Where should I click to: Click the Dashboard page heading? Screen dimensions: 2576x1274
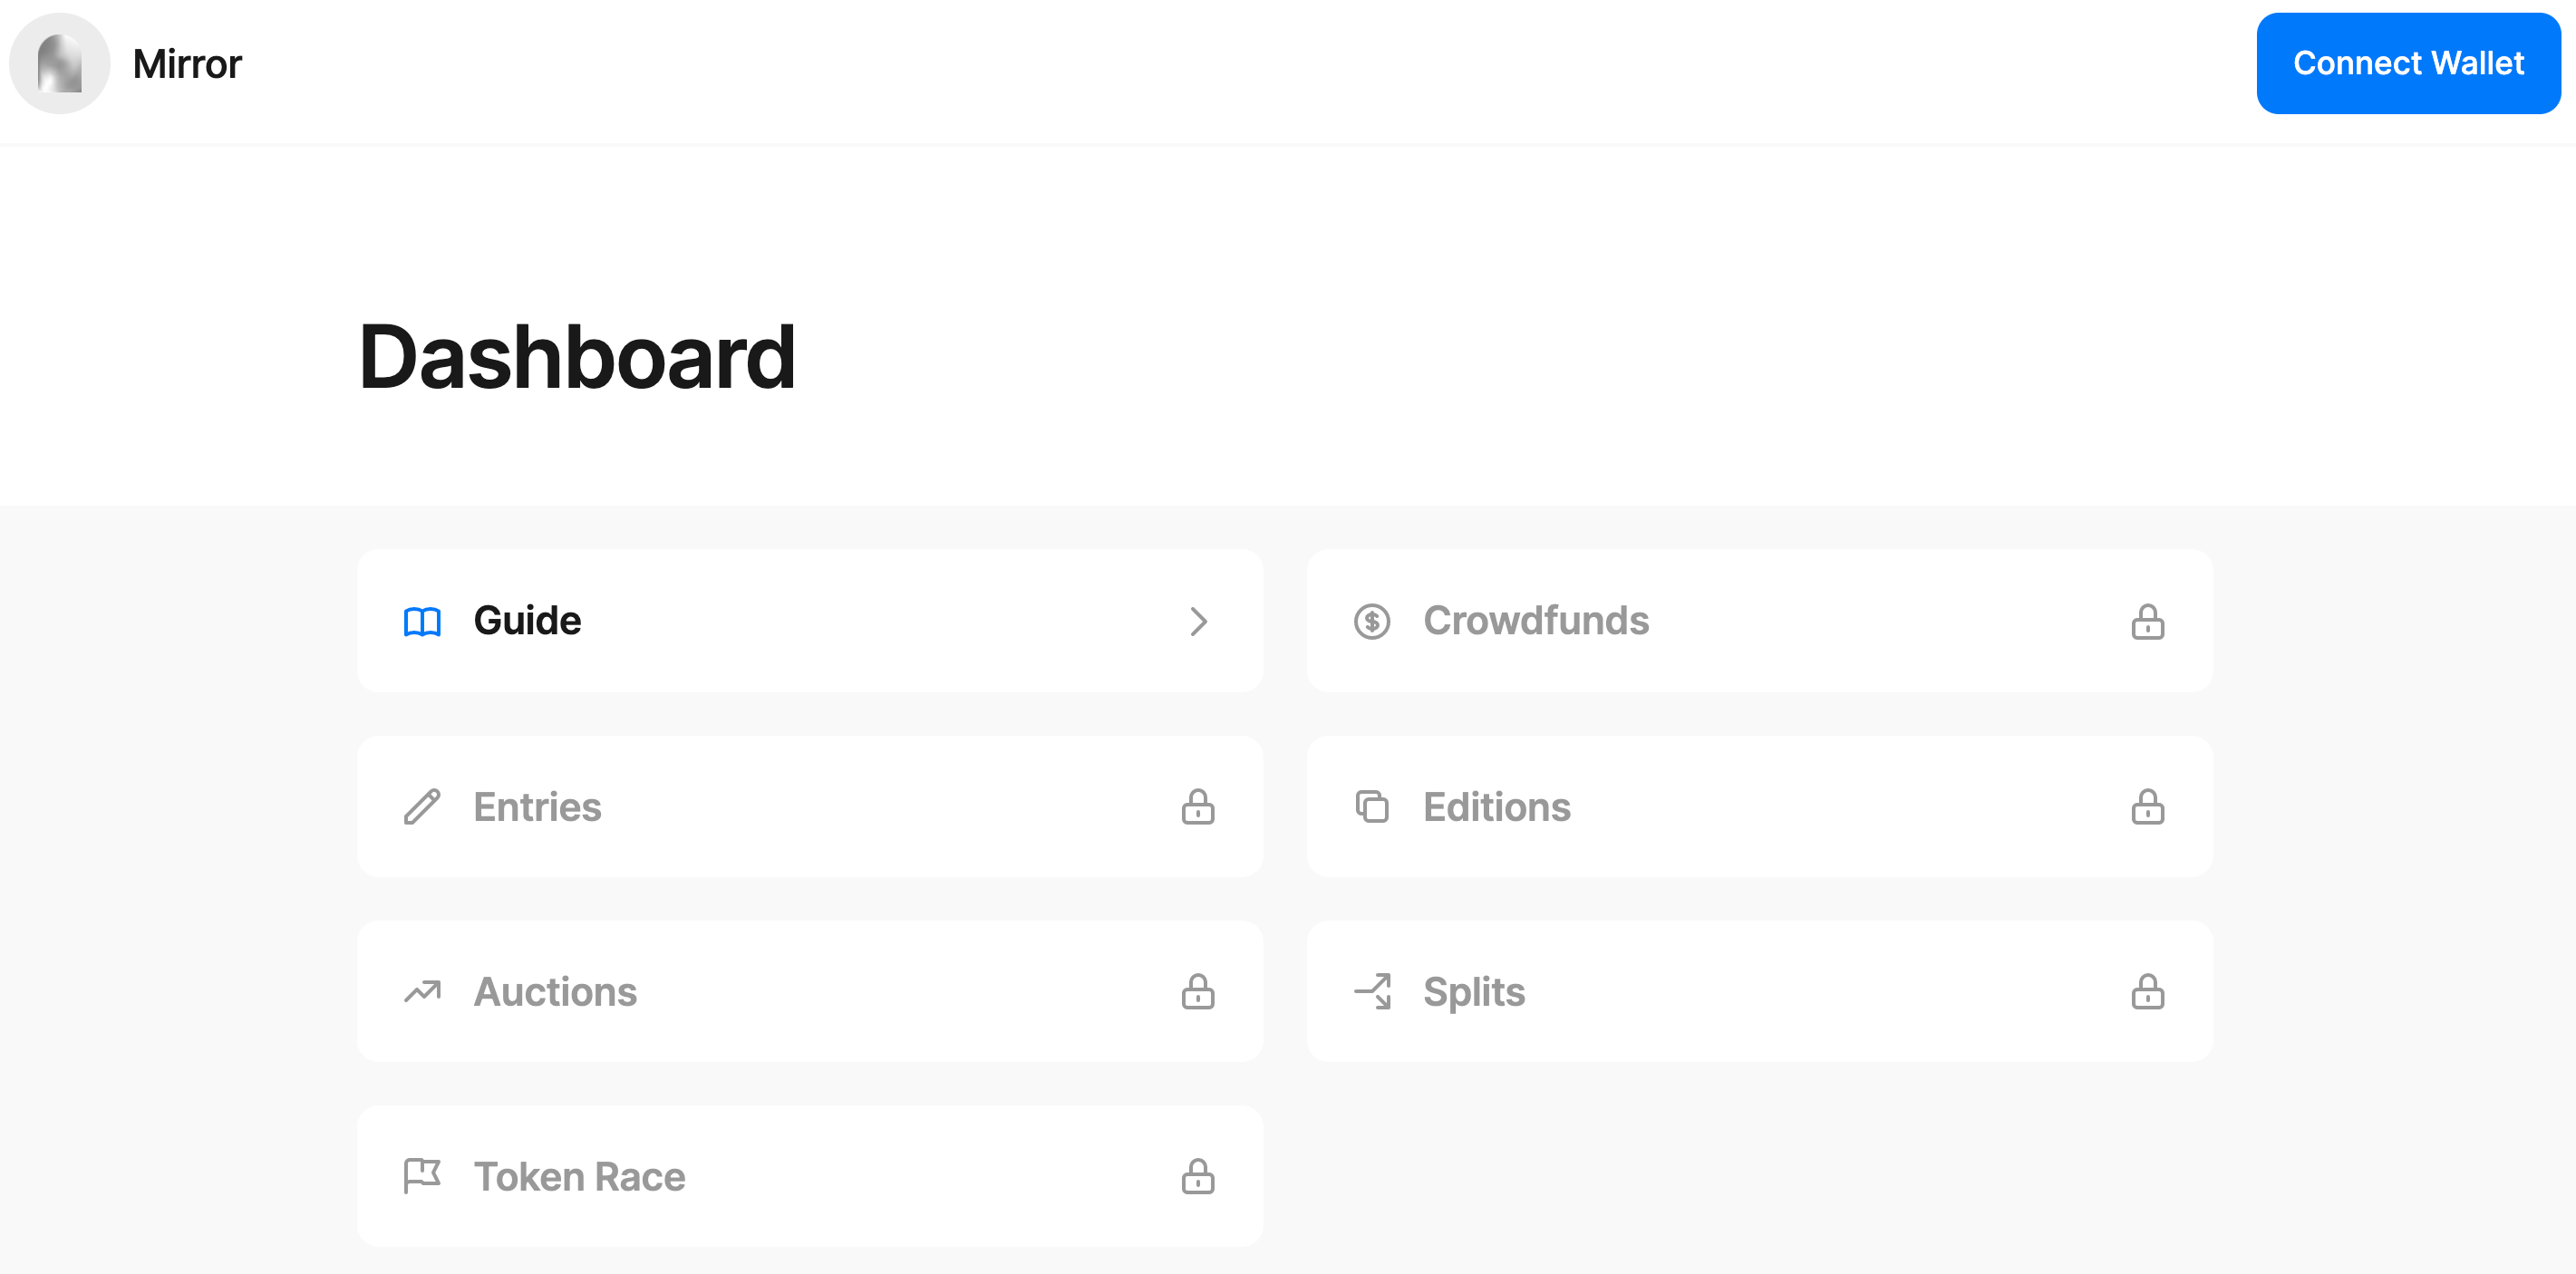point(577,357)
